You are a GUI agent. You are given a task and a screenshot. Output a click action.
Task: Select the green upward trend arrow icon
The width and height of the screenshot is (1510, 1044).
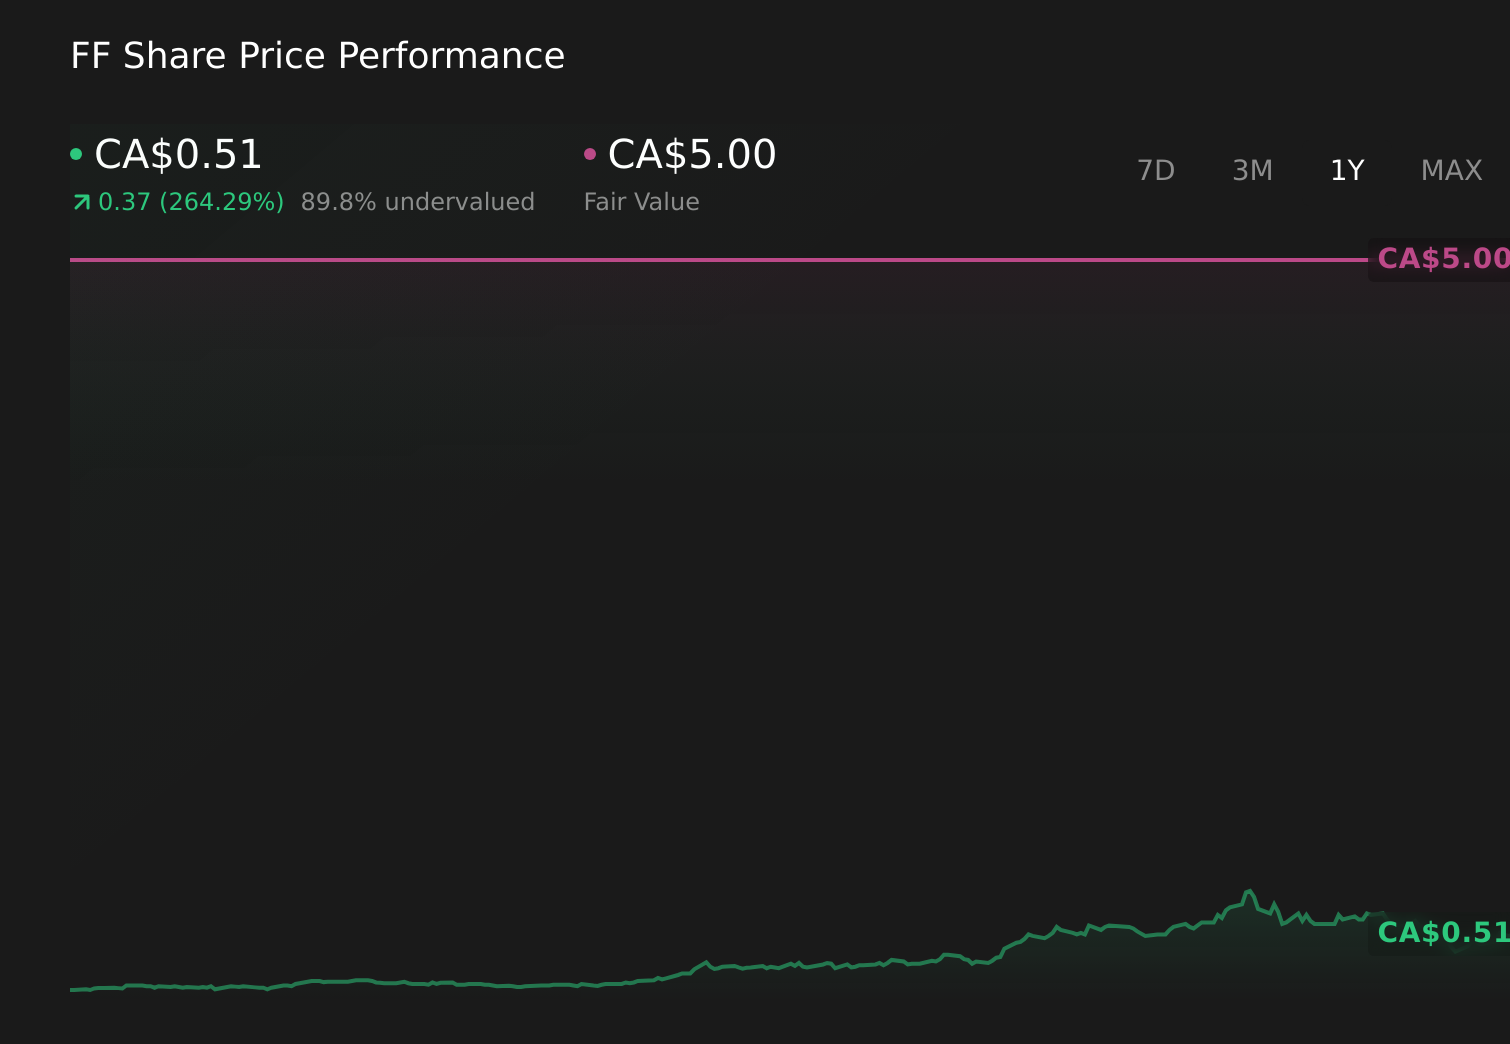(80, 201)
